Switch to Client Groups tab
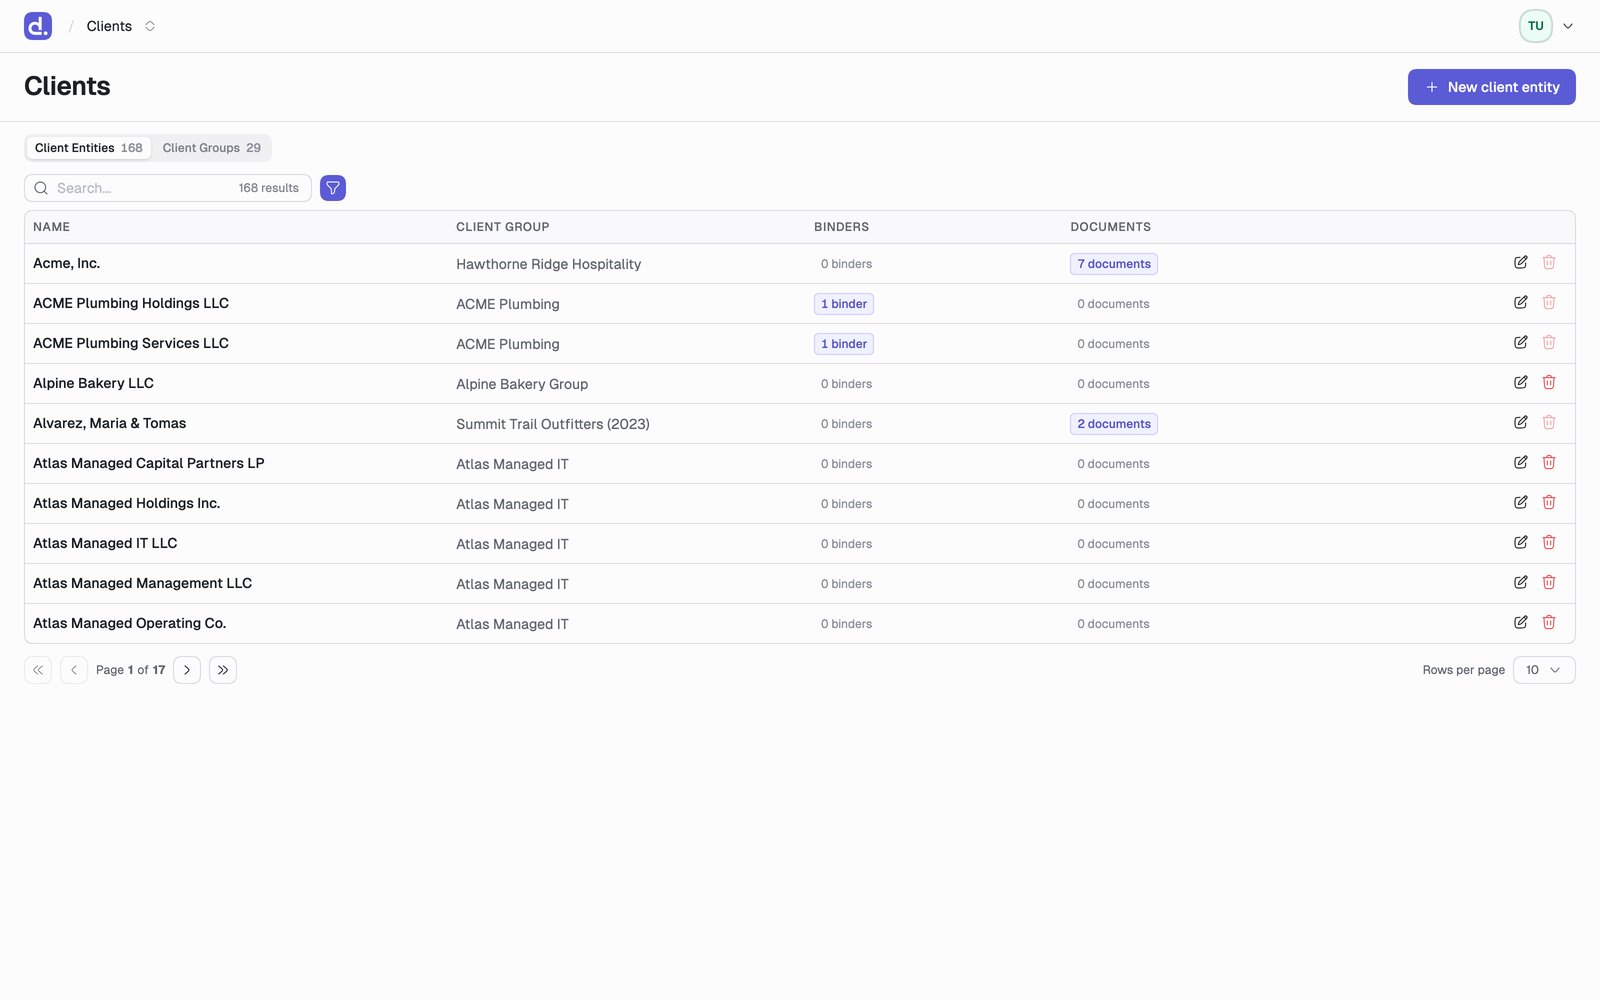This screenshot has width=1600, height=1000. click(x=211, y=148)
